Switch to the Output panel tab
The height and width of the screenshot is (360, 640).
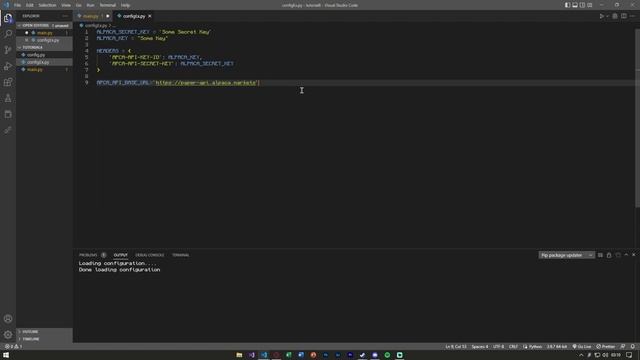coord(120,255)
